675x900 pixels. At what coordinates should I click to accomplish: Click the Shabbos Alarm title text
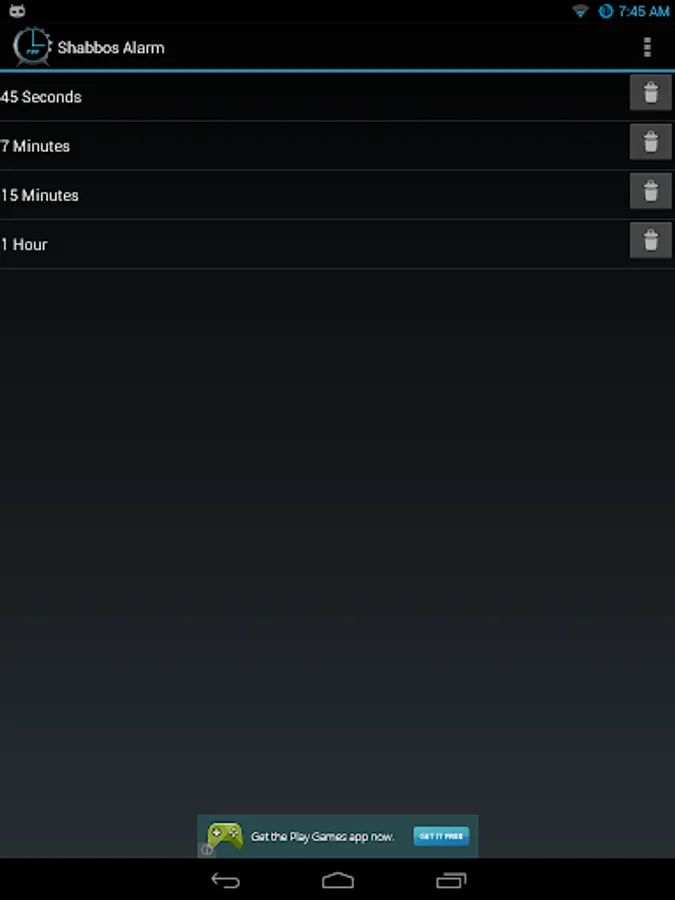[111, 48]
